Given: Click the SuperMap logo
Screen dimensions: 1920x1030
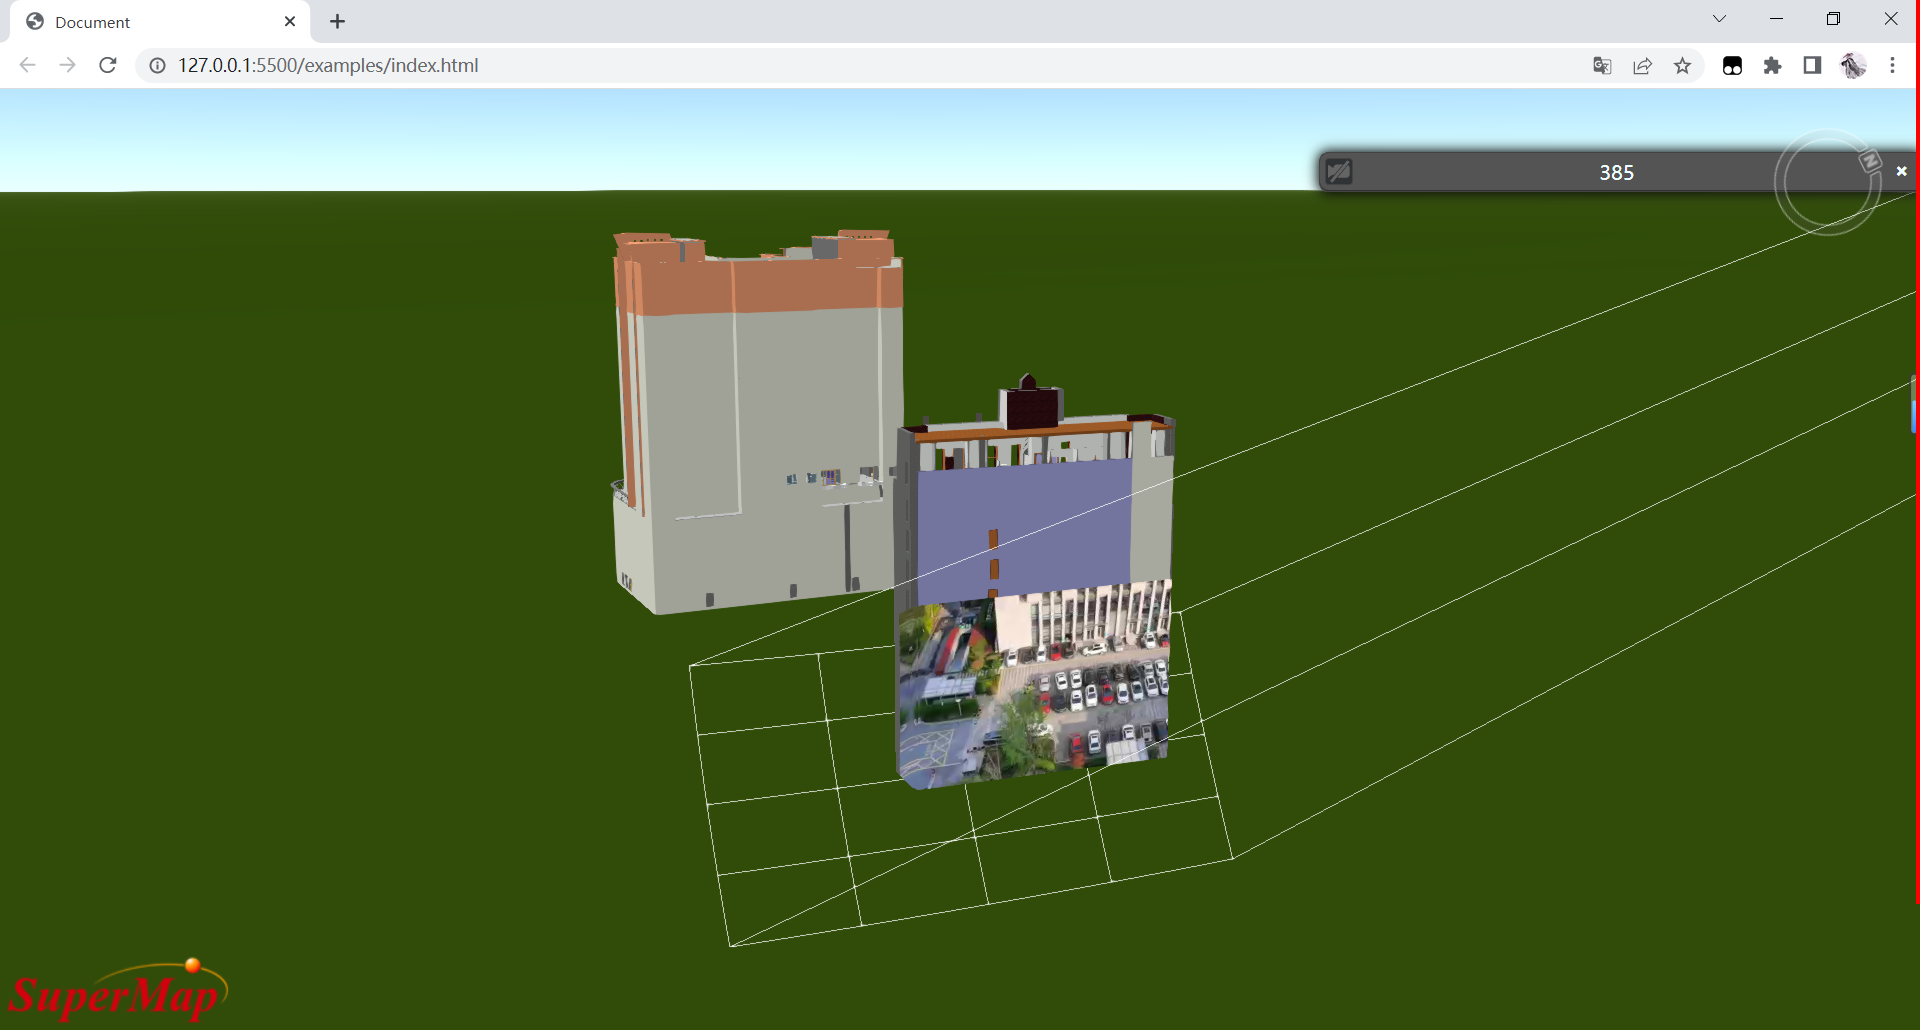Looking at the screenshot, I should point(118,990).
